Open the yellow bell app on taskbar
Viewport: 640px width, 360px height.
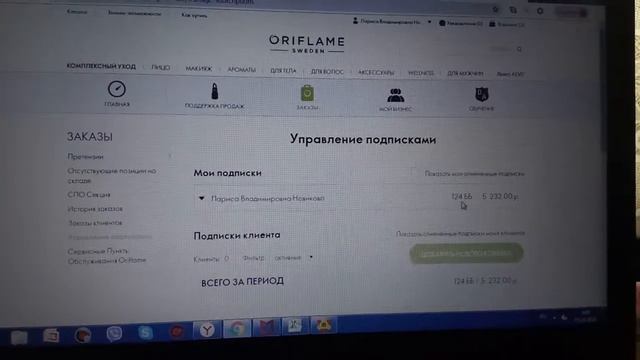tap(324, 325)
